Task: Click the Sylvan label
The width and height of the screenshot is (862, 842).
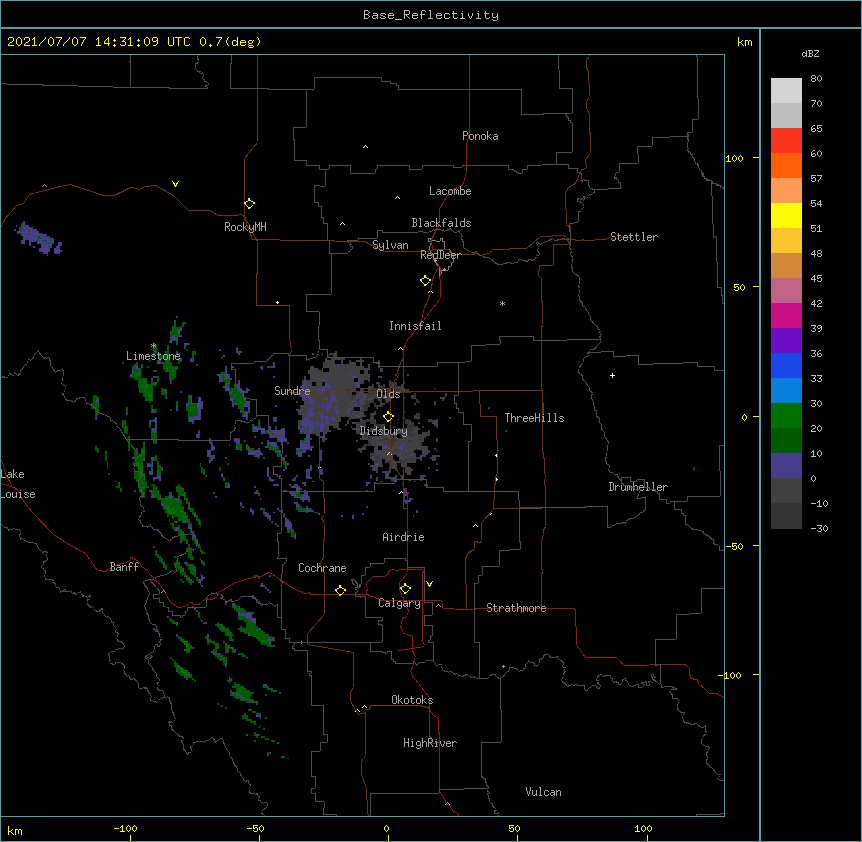Action: (x=390, y=245)
